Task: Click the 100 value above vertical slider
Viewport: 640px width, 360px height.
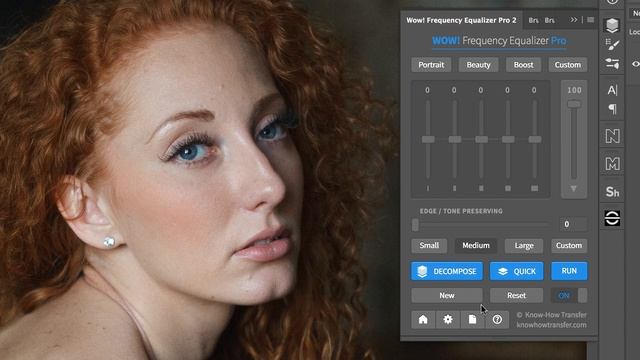Action: [x=574, y=90]
